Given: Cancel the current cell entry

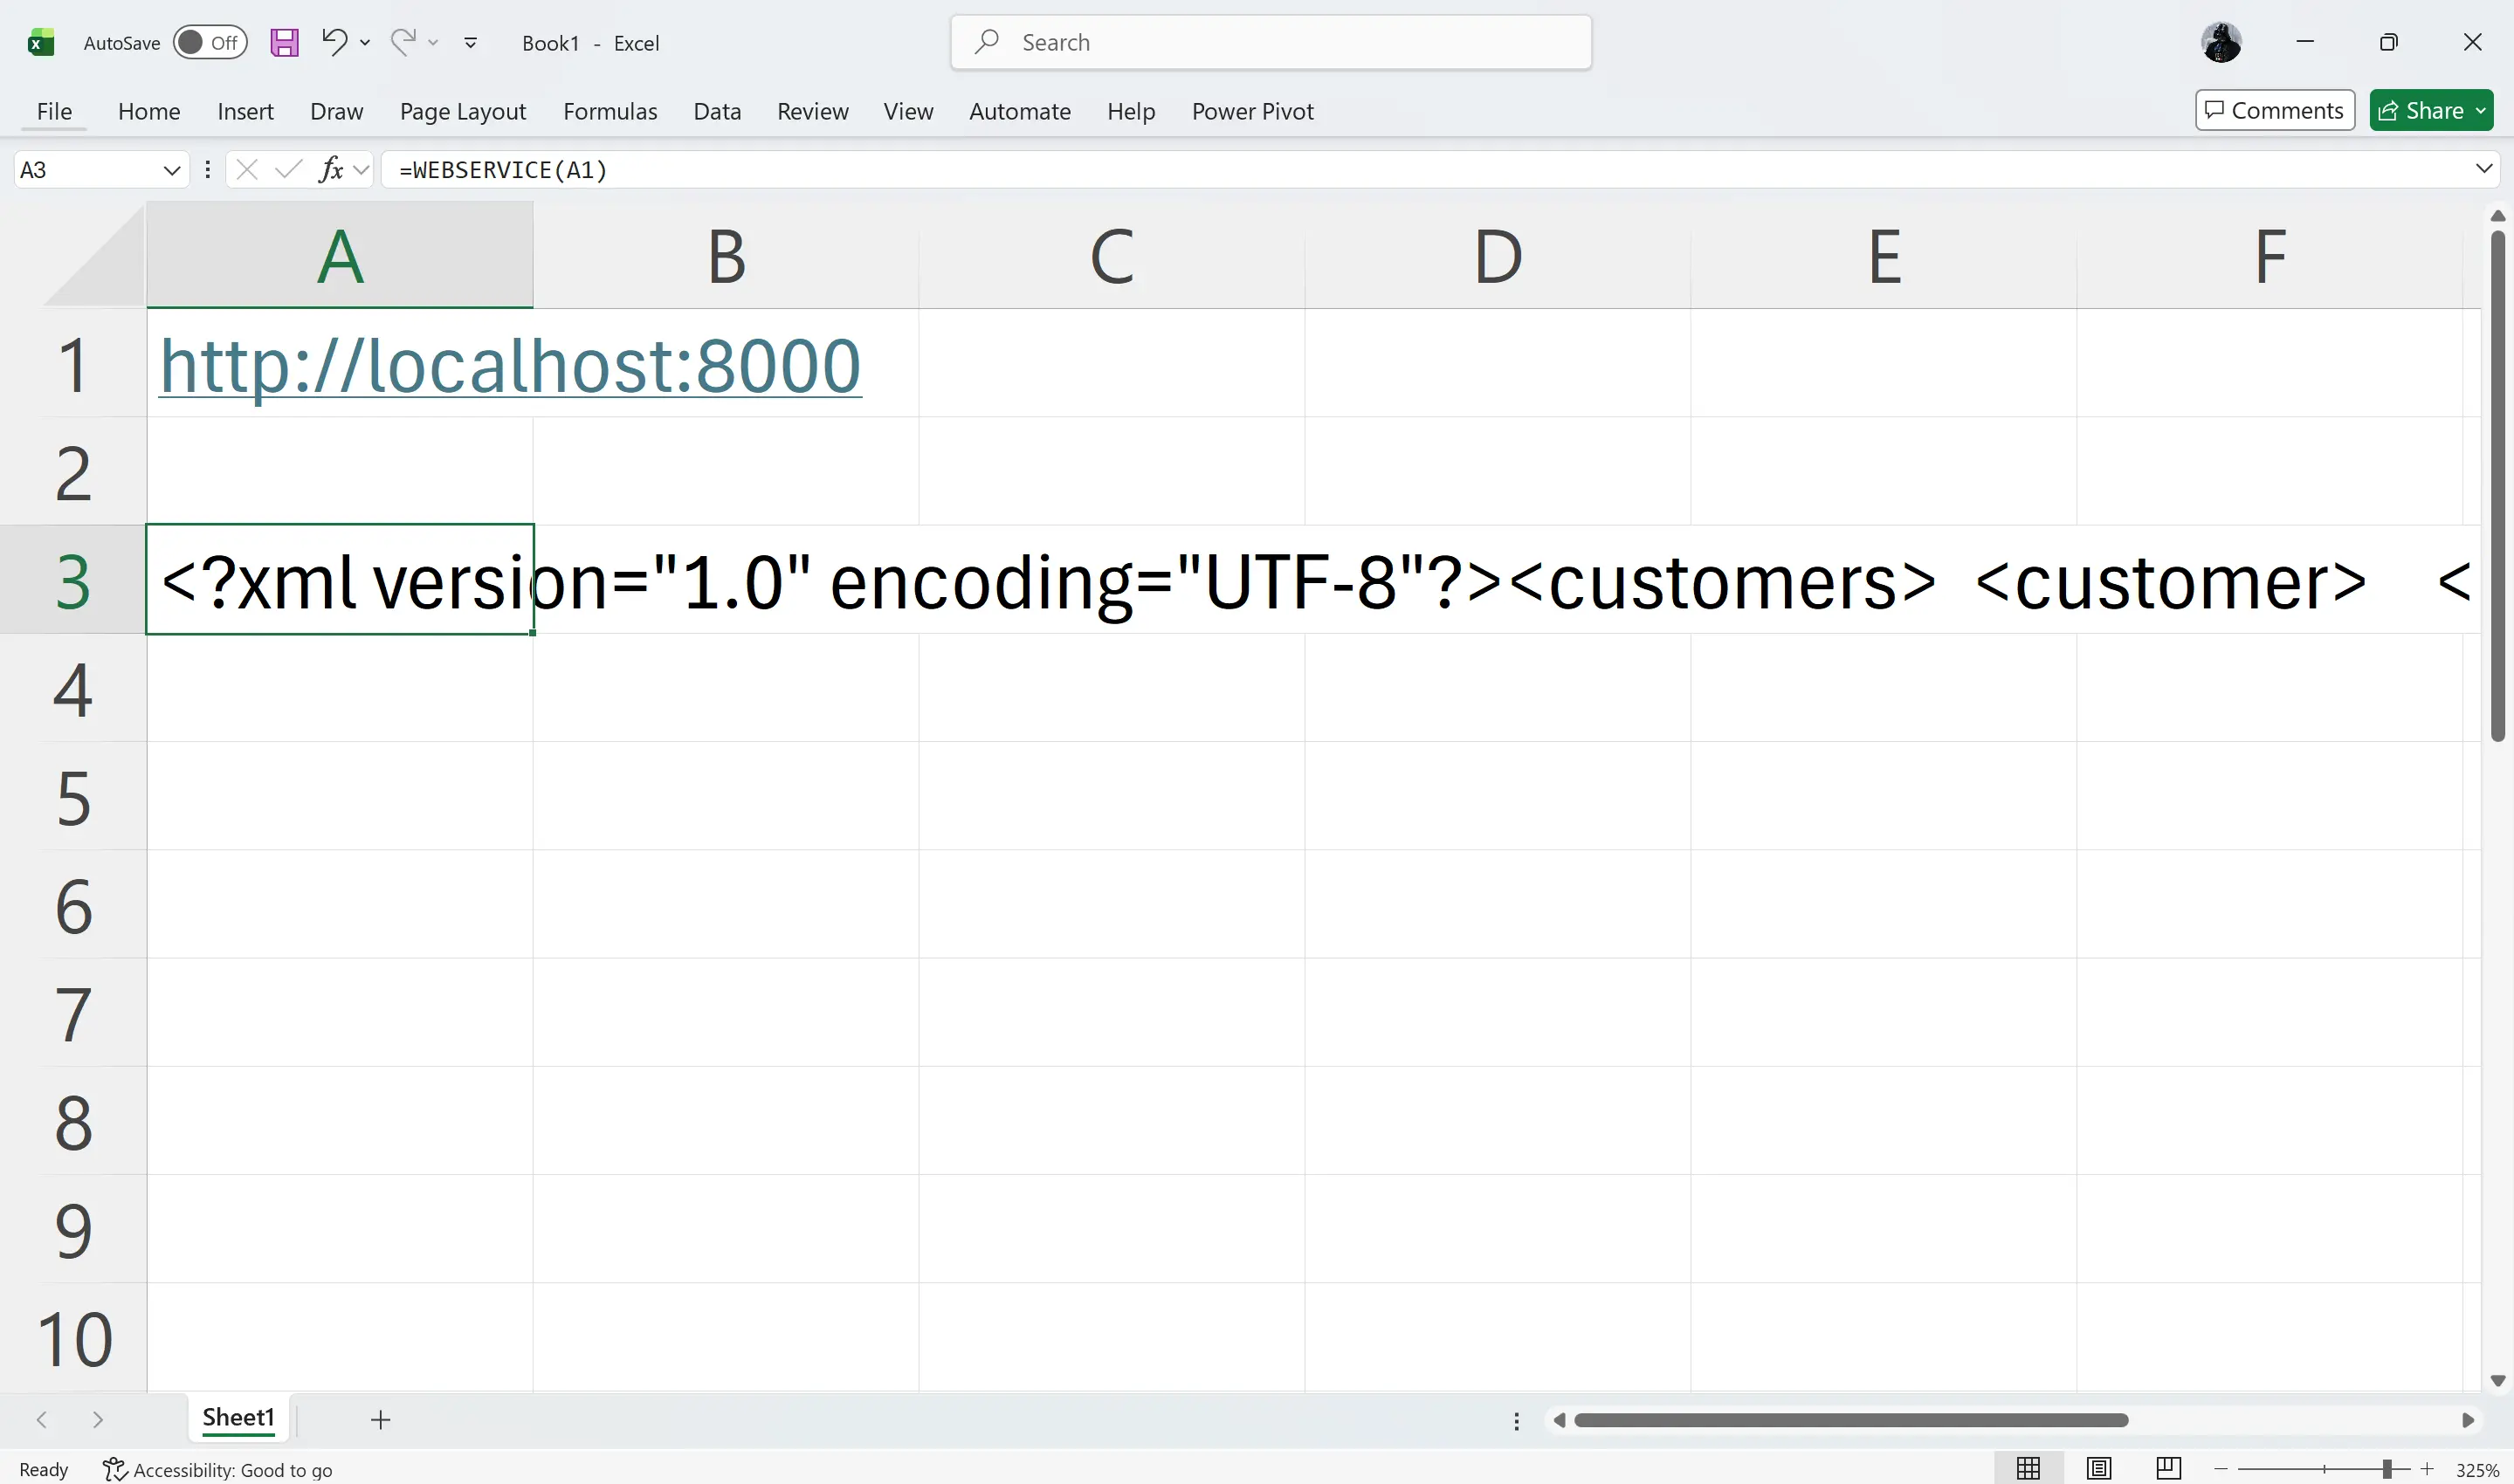Looking at the screenshot, I should (x=246, y=169).
